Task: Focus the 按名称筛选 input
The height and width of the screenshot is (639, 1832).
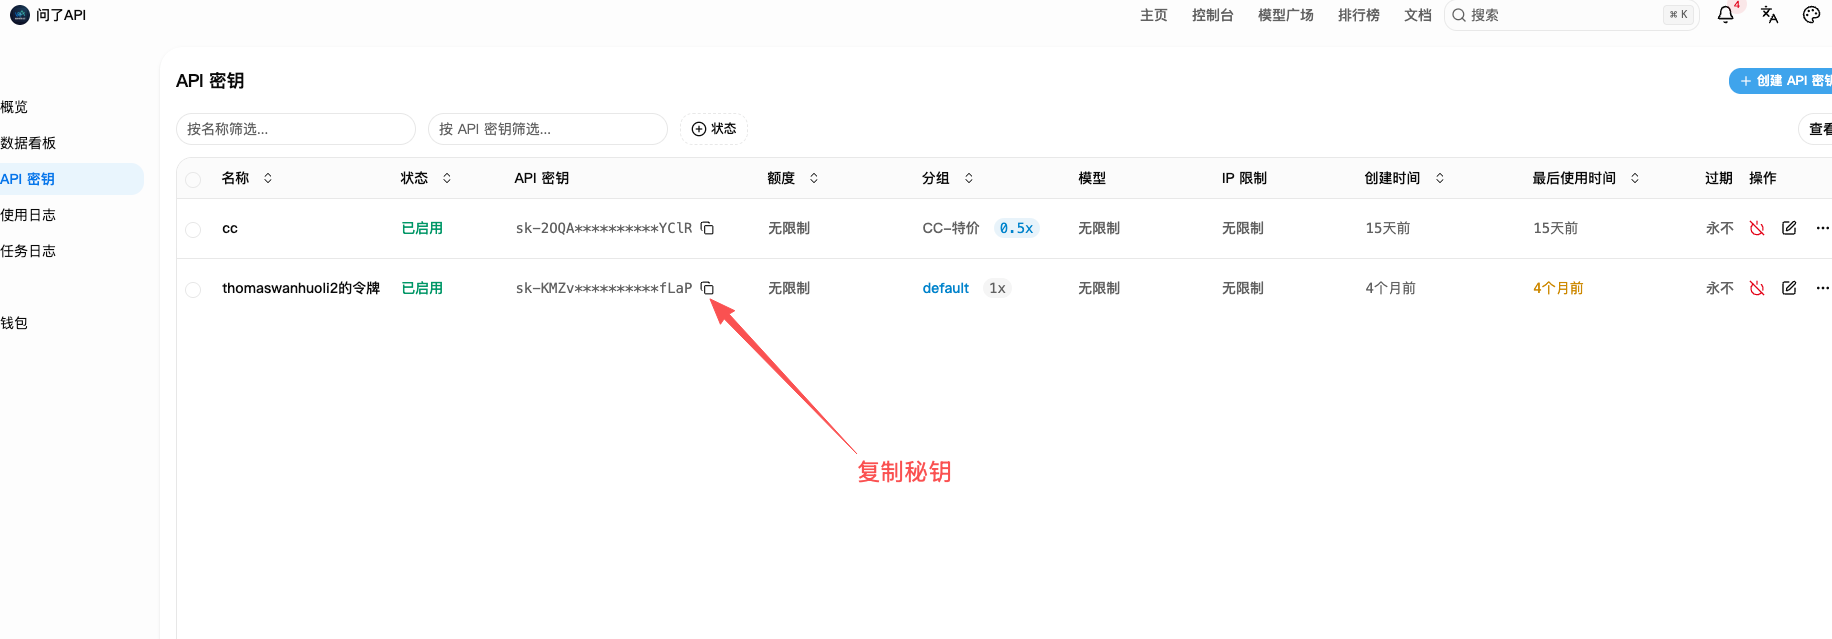Action: pos(296,129)
